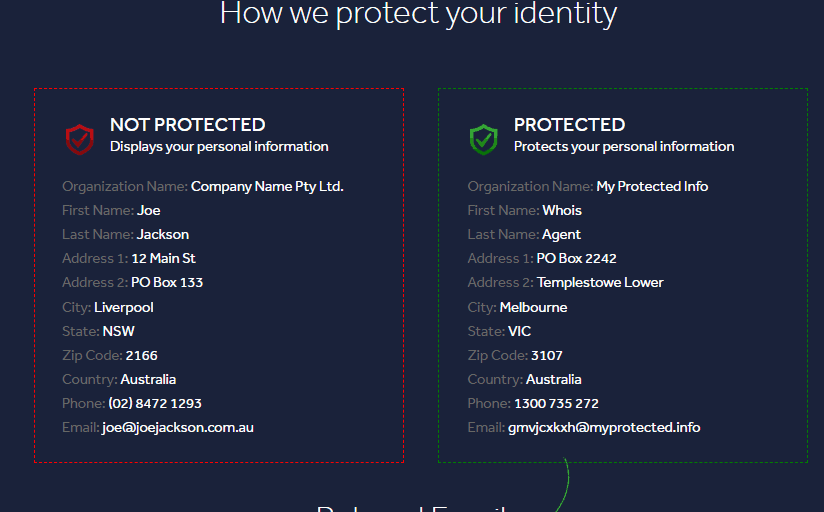Click the joe@joejackson.com.au email address
Screen dimensions: 824x512
178,427
